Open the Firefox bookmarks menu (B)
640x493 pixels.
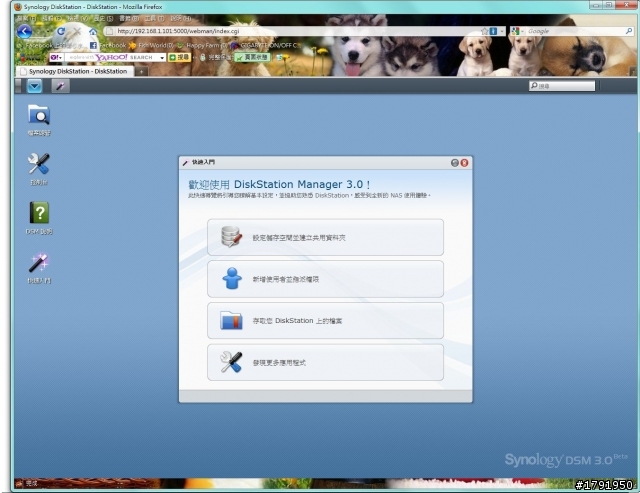coord(129,19)
